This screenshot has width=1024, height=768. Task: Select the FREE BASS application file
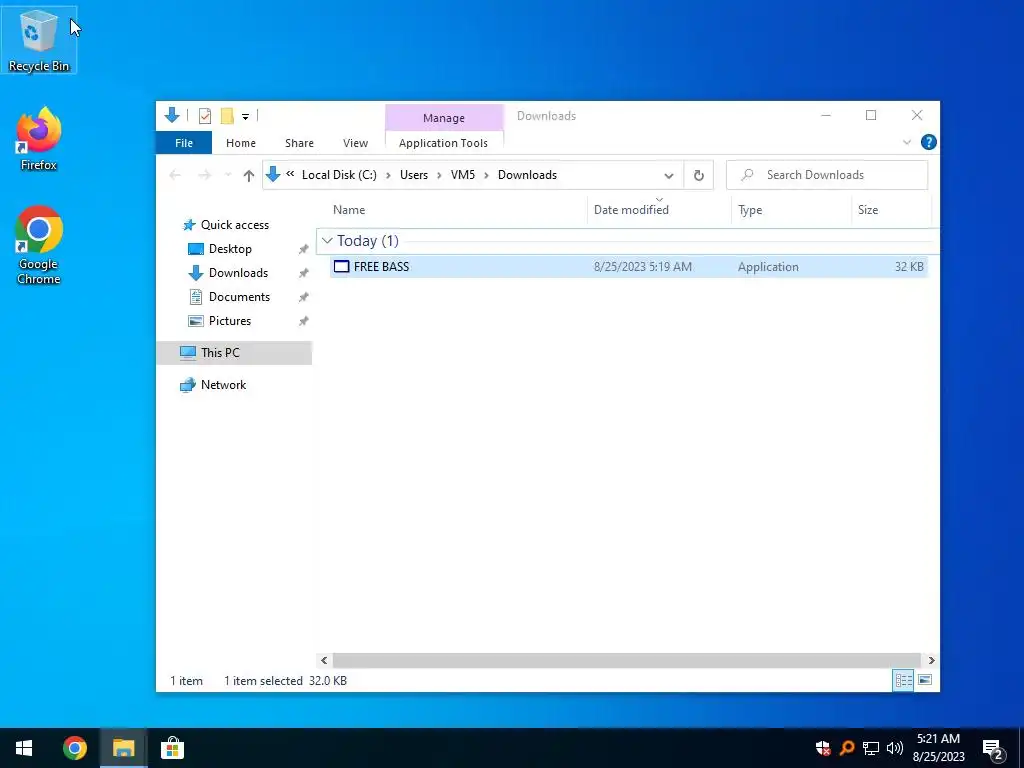(x=628, y=266)
